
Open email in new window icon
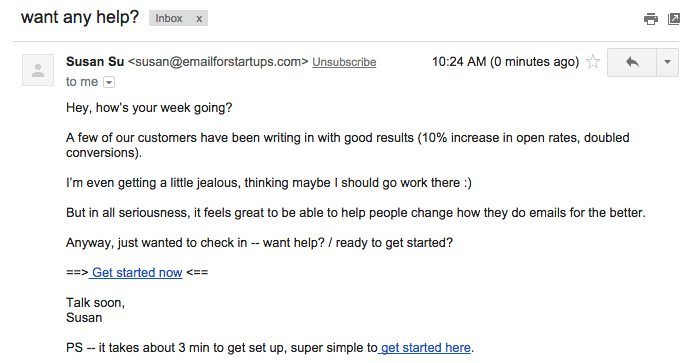click(x=674, y=19)
